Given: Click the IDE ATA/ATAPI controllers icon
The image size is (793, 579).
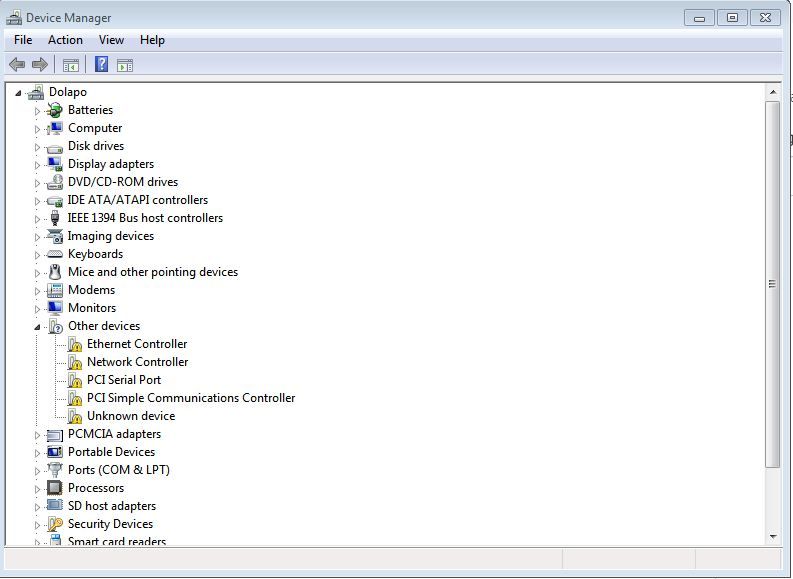Looking at the screenshot, I should click(54, 201).
